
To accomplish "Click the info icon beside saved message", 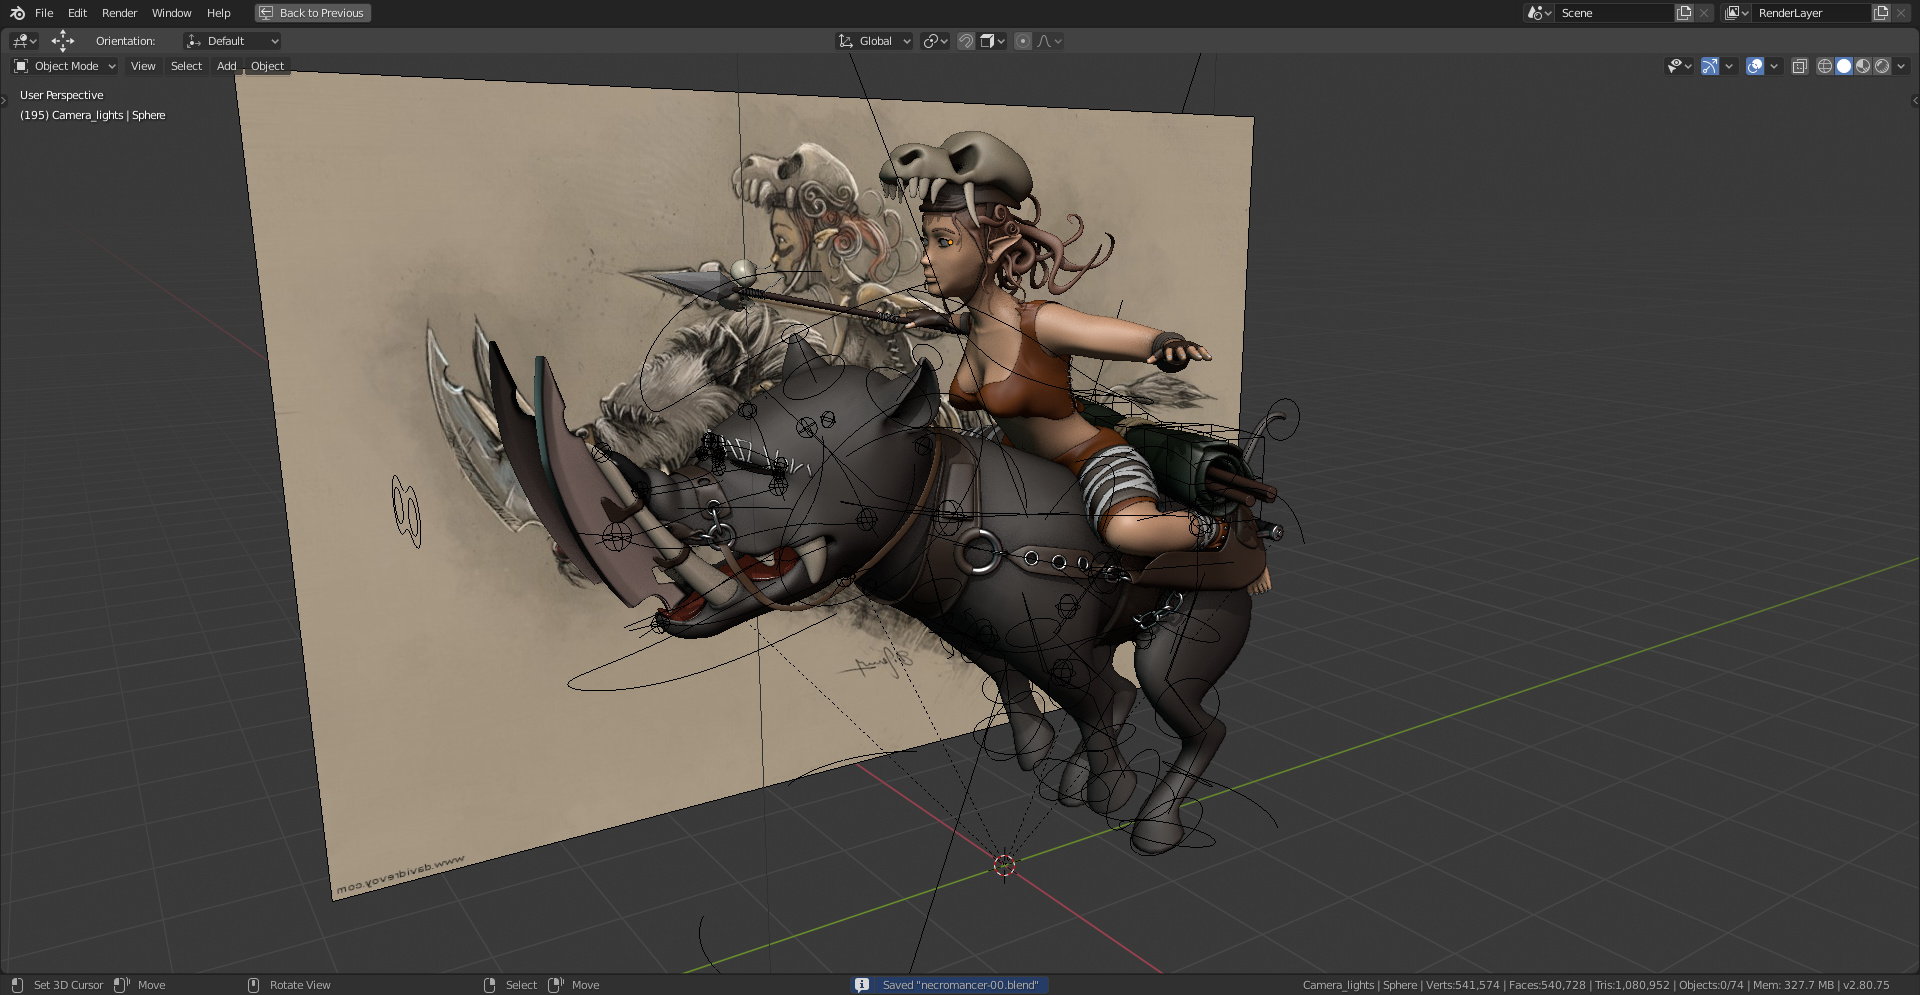I will 862,985.
